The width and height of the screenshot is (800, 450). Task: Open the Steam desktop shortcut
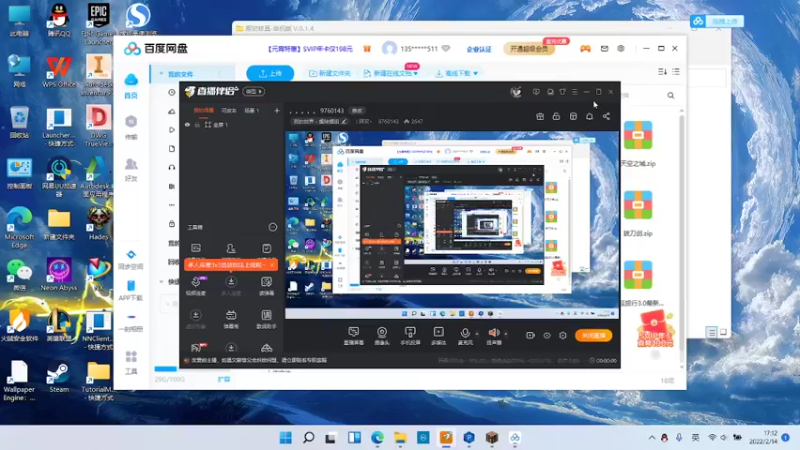click(x=59, y=378)
